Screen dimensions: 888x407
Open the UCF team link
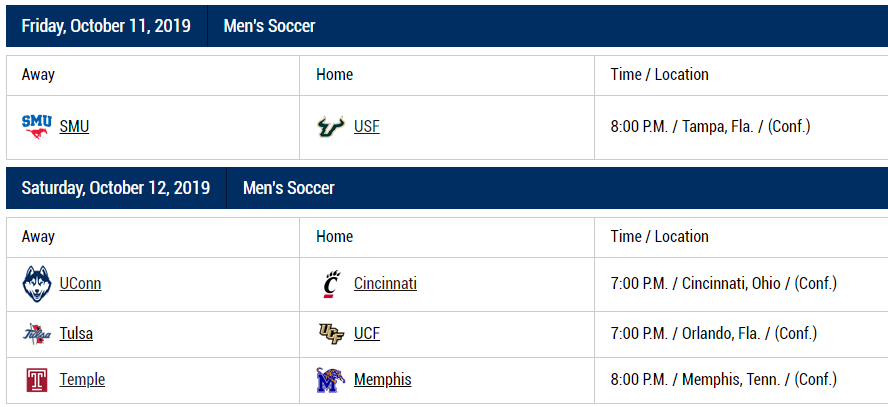tap(367, 334)
